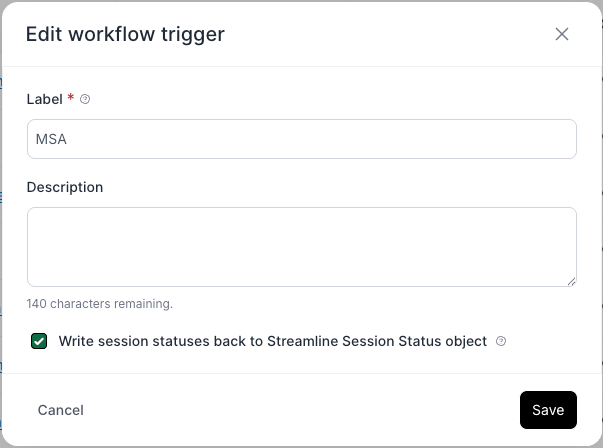Focus the Label field containing MSA

[x=300, y=139]
